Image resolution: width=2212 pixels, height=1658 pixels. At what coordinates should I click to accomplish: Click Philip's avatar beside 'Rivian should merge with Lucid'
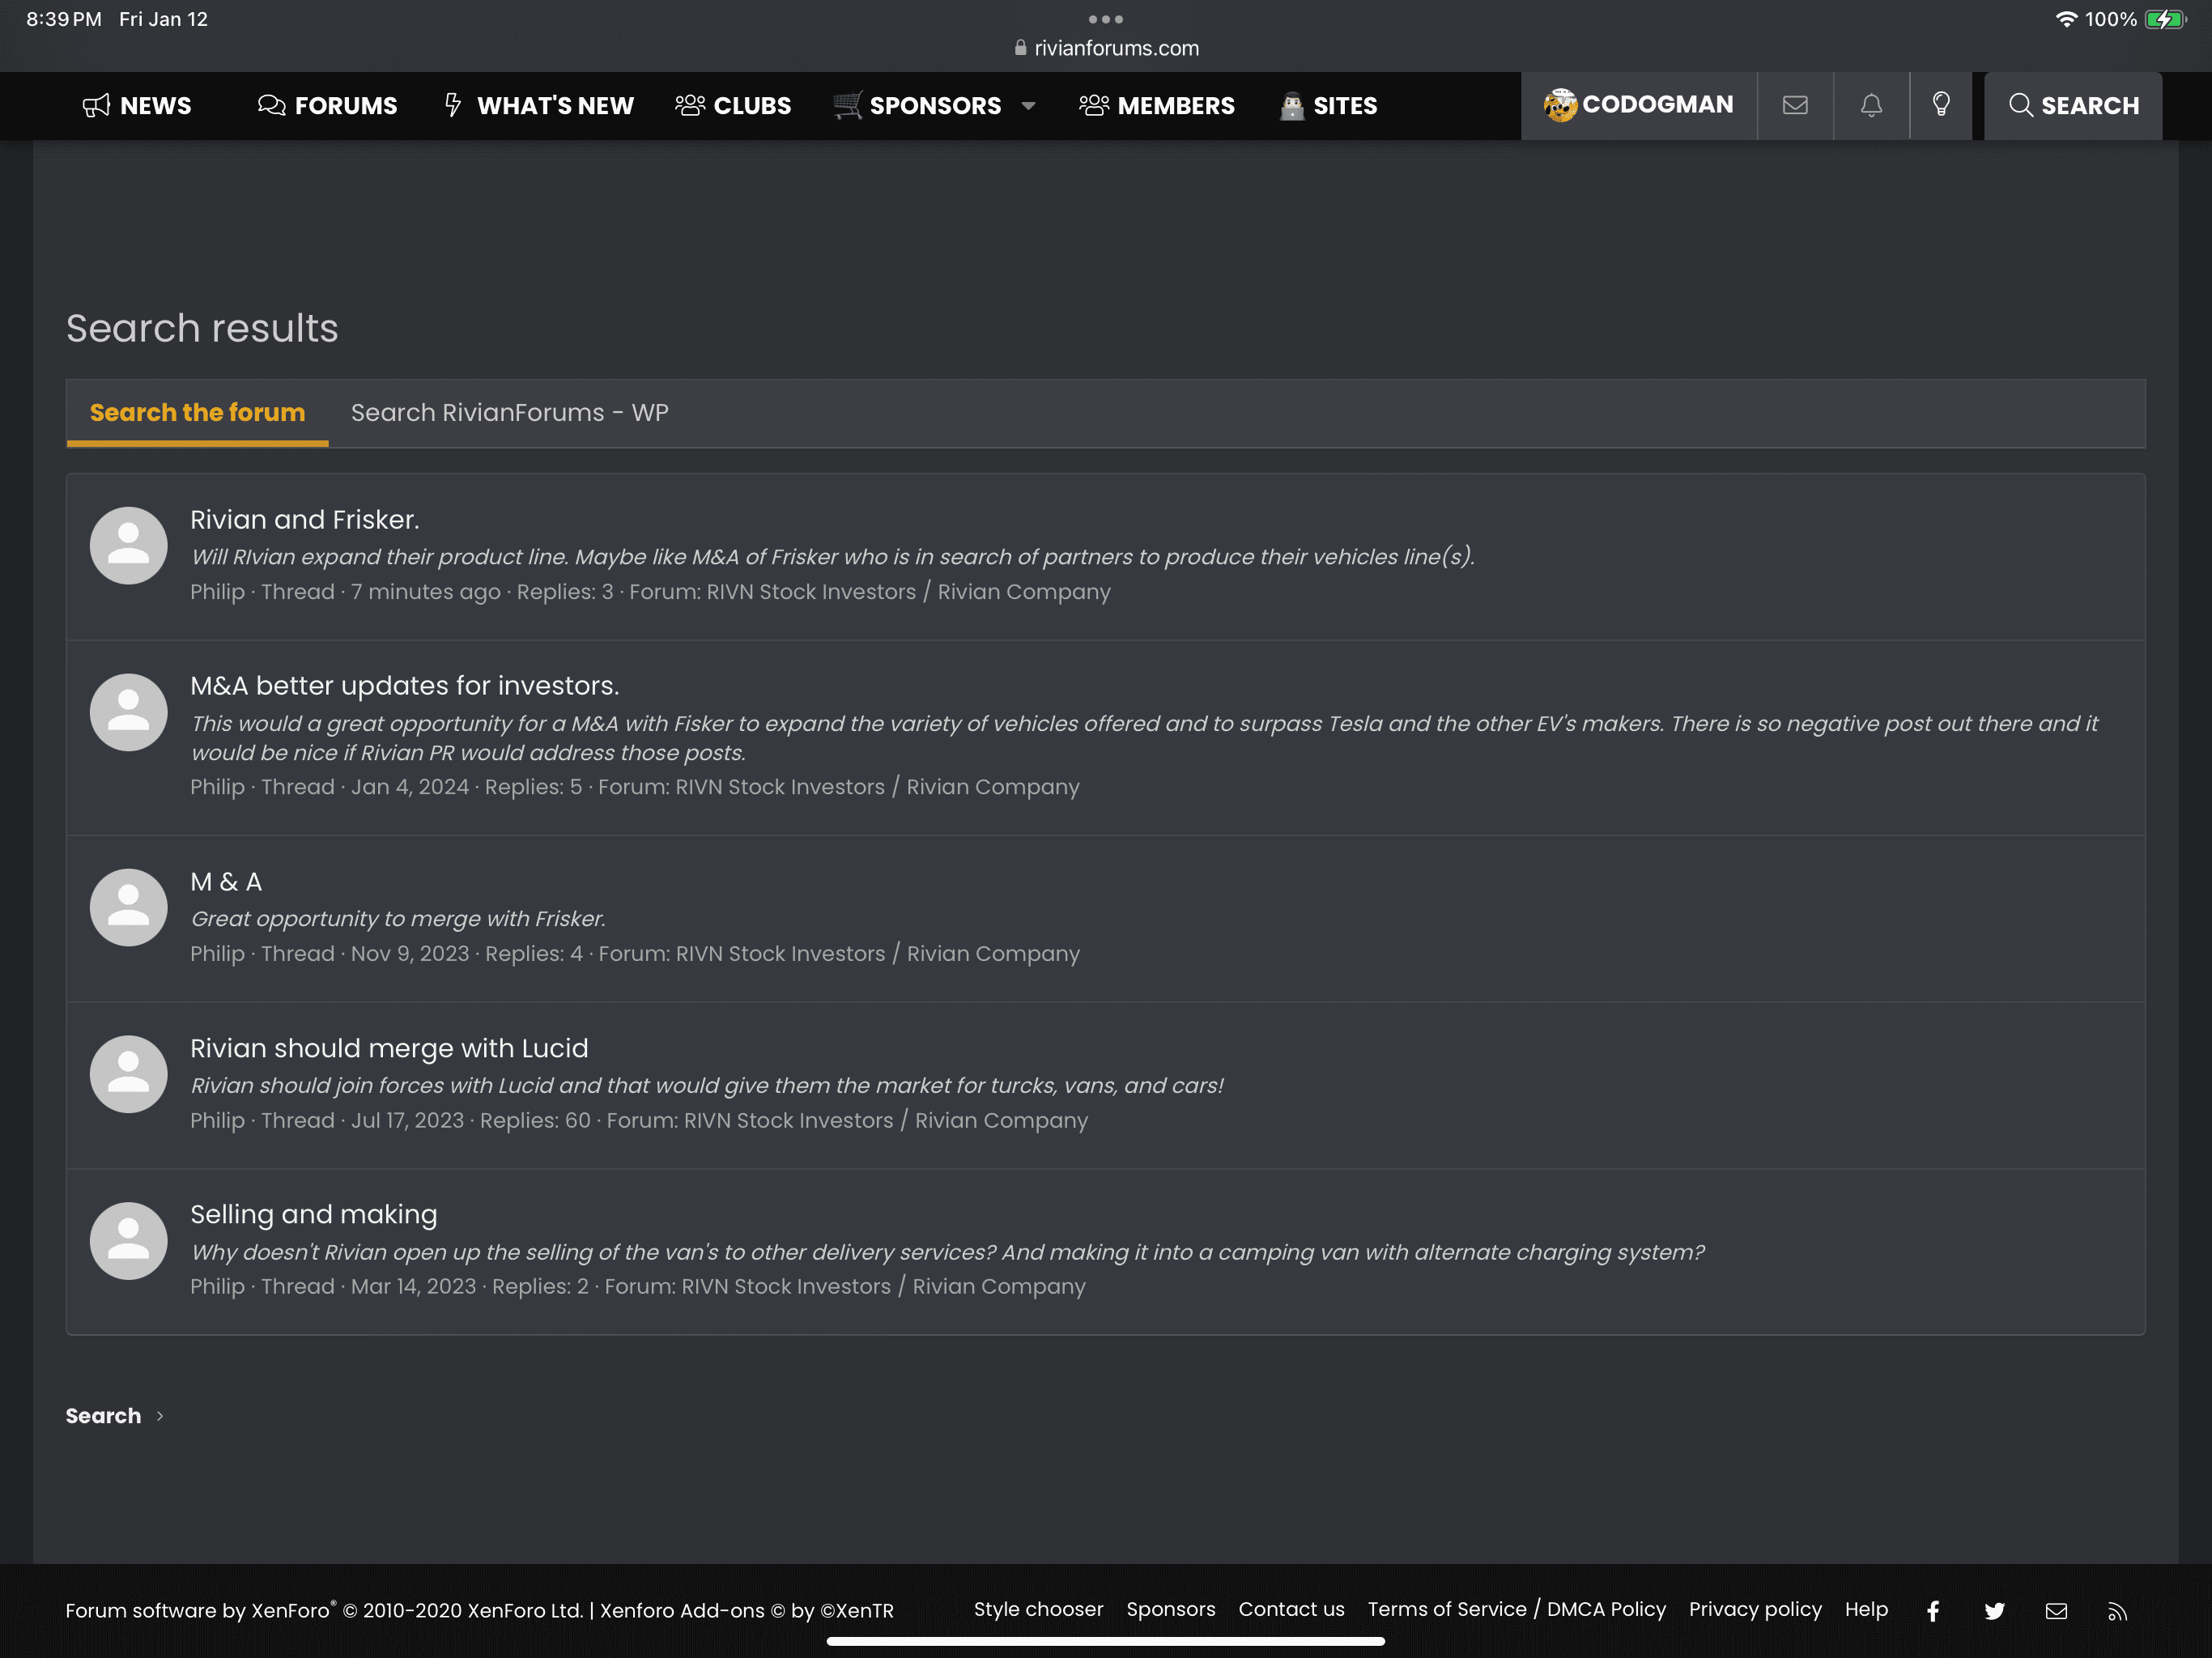[x=128, y=1074]
